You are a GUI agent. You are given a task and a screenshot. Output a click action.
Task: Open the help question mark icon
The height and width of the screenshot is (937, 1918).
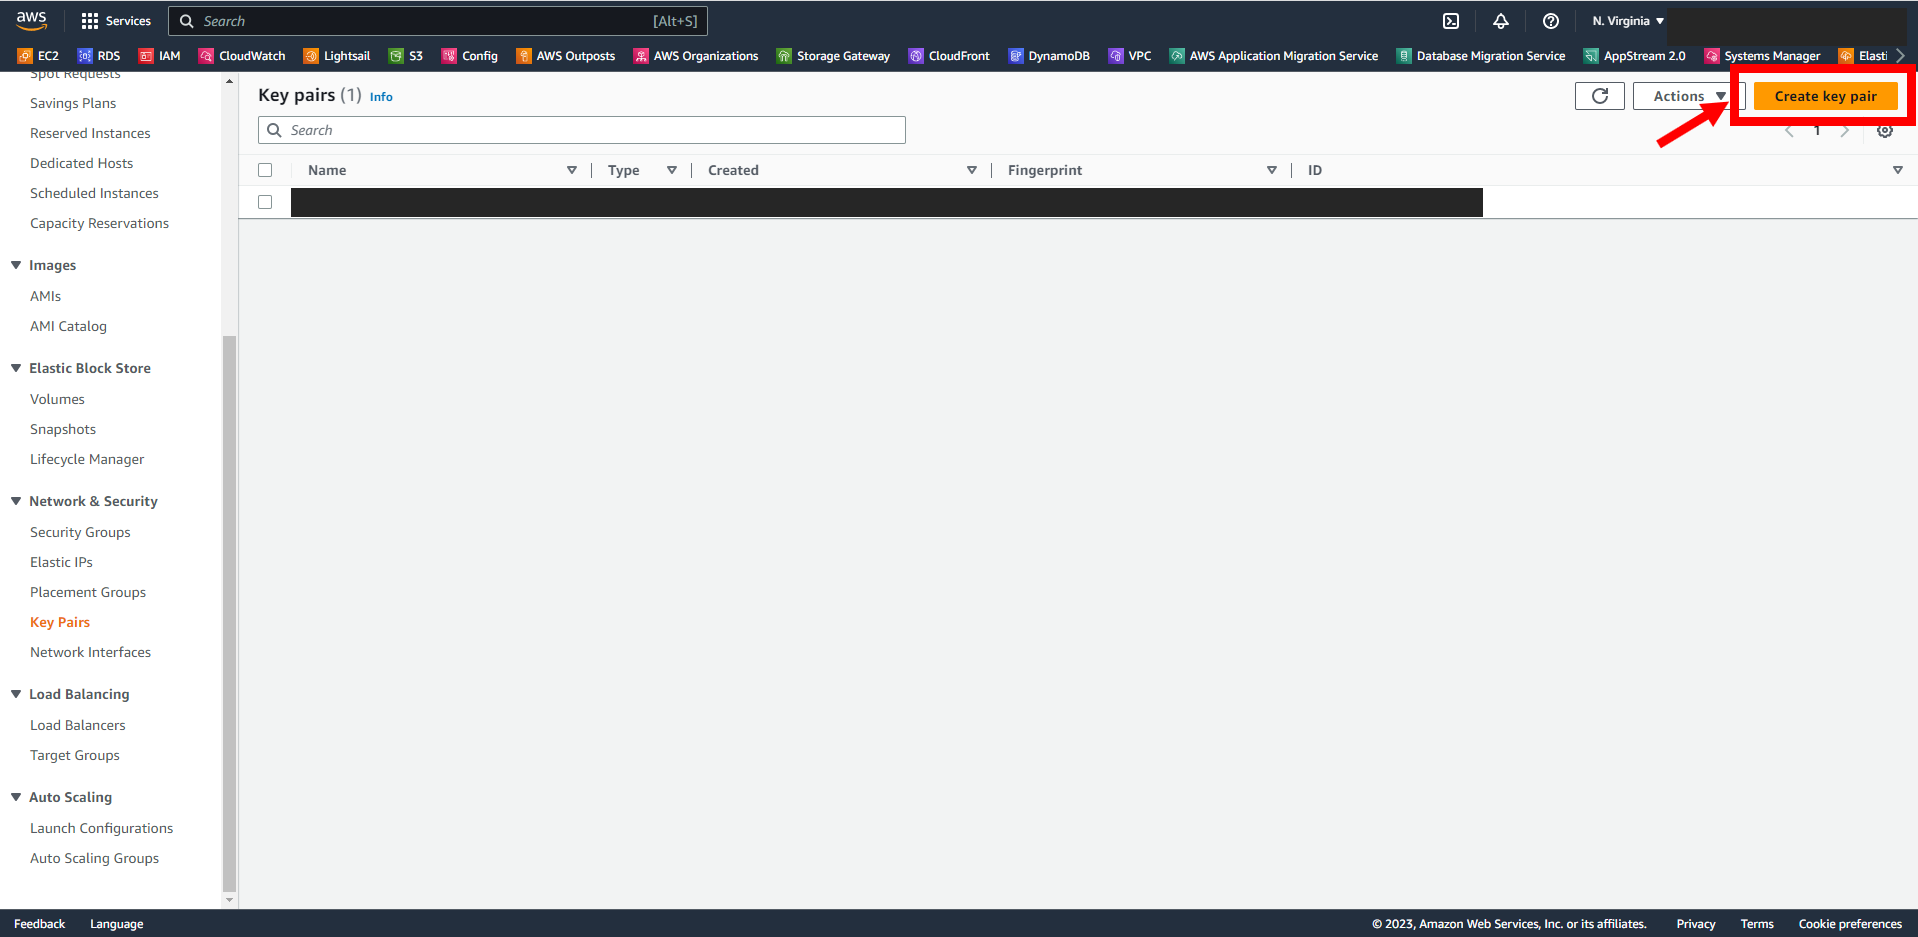(1551, 21)
